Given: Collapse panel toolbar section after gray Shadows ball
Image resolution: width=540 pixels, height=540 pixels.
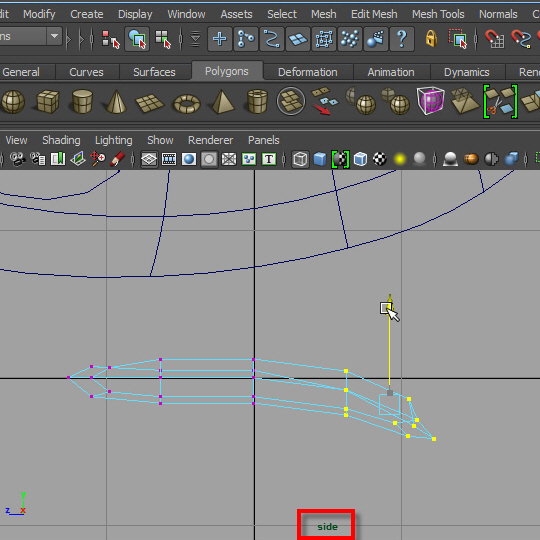Looking at the screenshot, I should (435, 159).
